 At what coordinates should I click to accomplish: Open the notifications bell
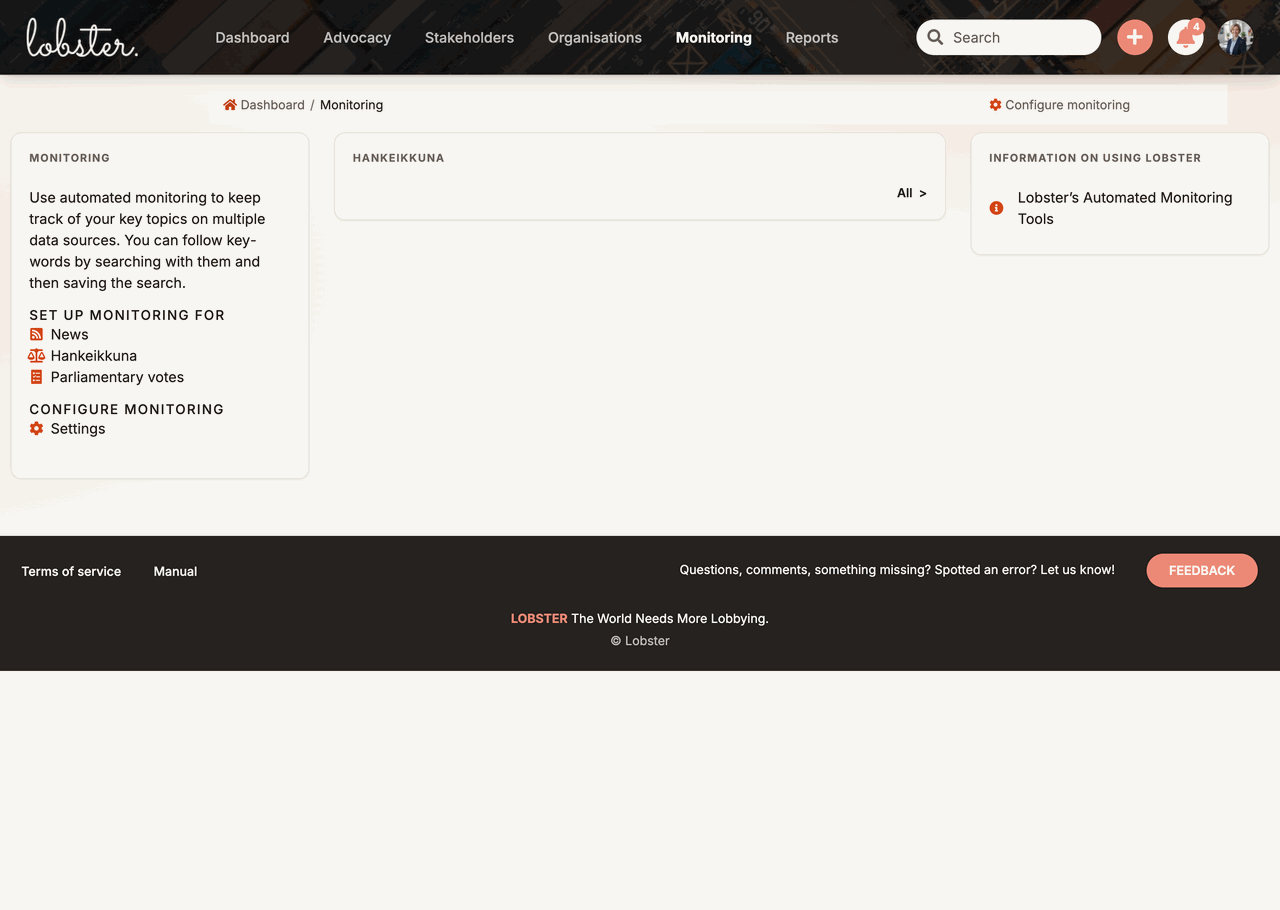1186,38
